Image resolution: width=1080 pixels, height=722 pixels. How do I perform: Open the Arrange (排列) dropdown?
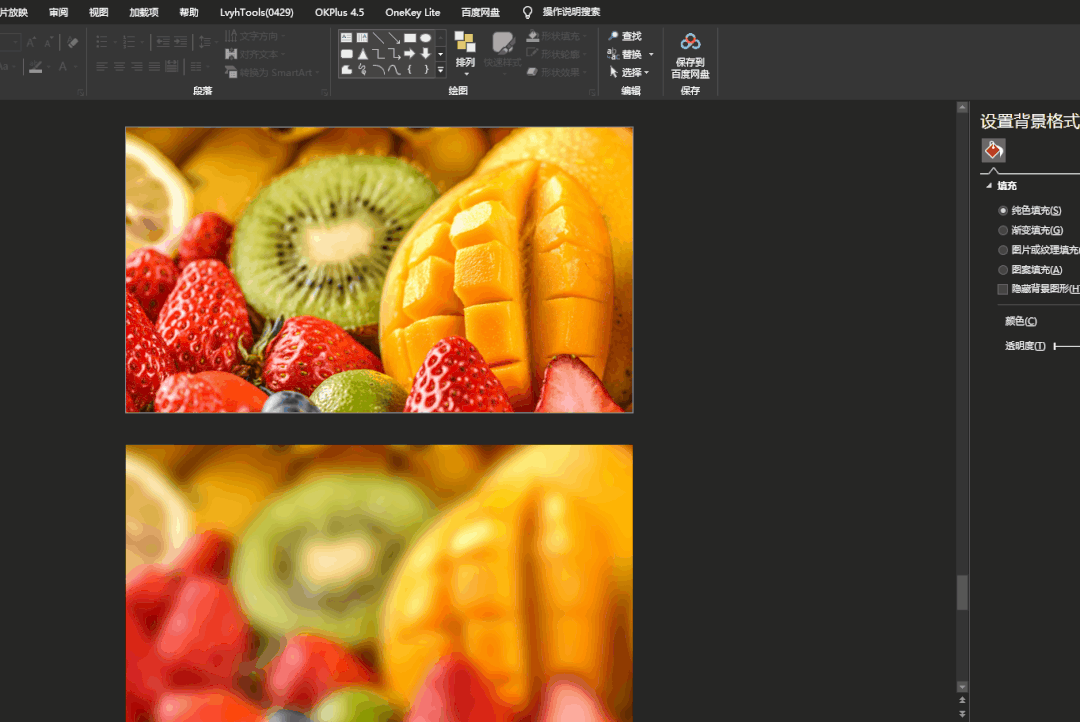tap(466, 53)
